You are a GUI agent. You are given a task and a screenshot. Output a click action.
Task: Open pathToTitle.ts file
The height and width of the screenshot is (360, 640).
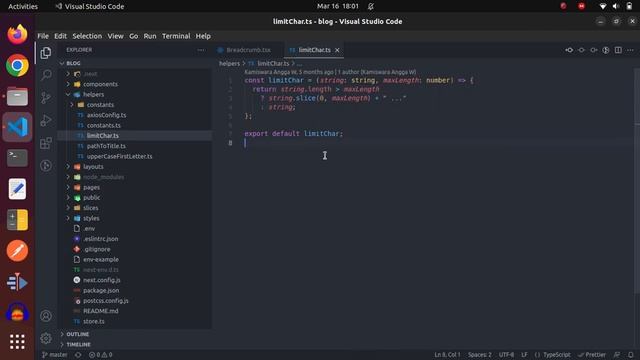(x=106, y=146)
